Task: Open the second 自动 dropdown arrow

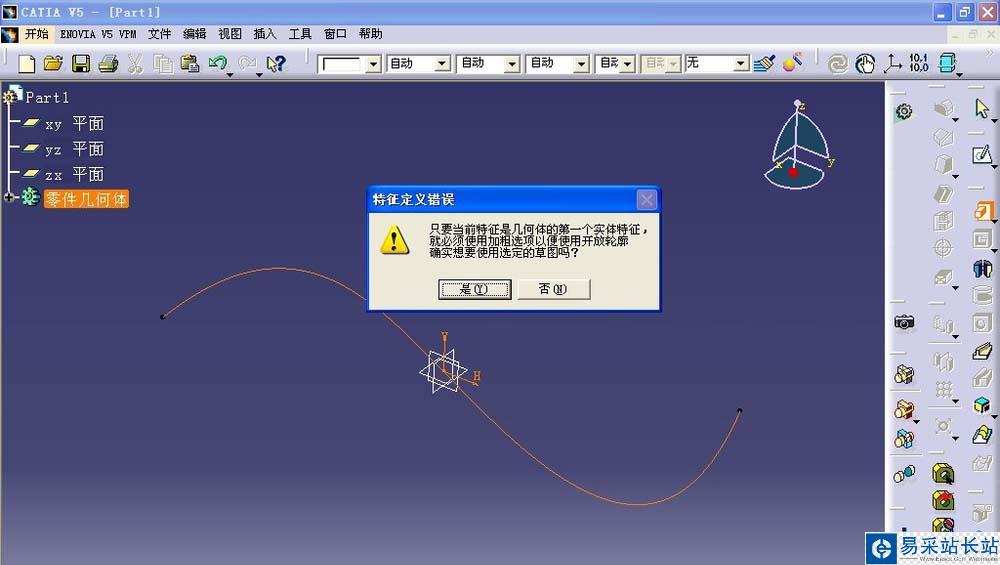Action: [512, 64]
